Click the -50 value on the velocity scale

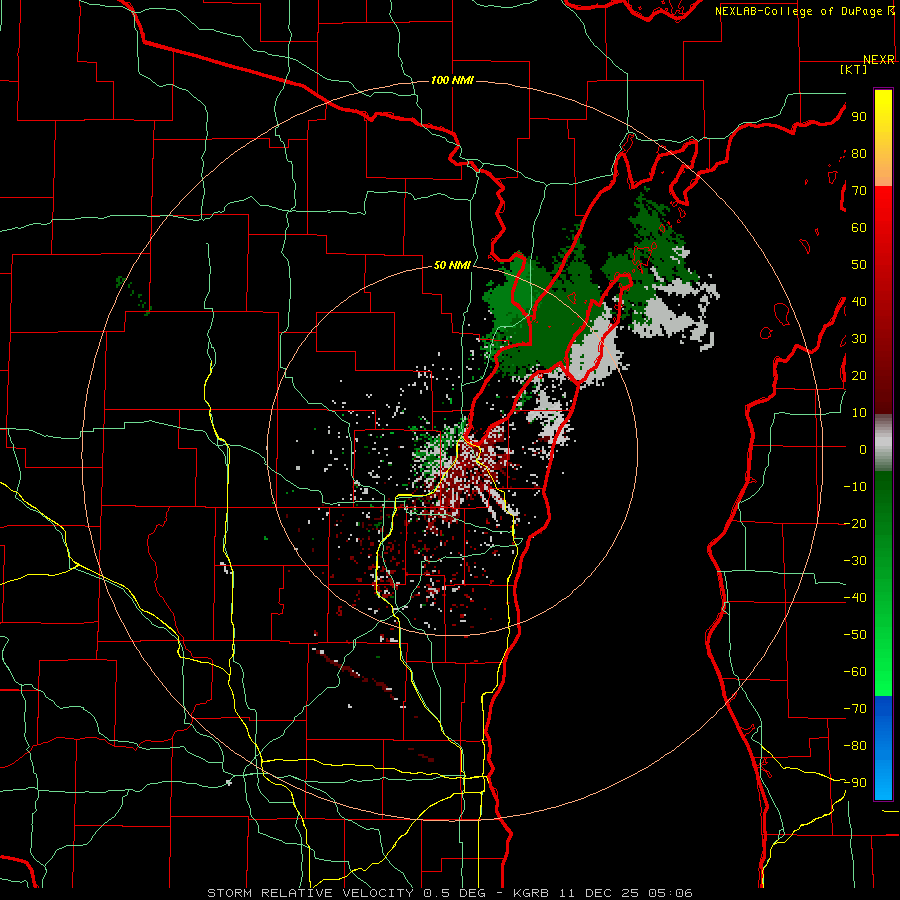(855, 635)
